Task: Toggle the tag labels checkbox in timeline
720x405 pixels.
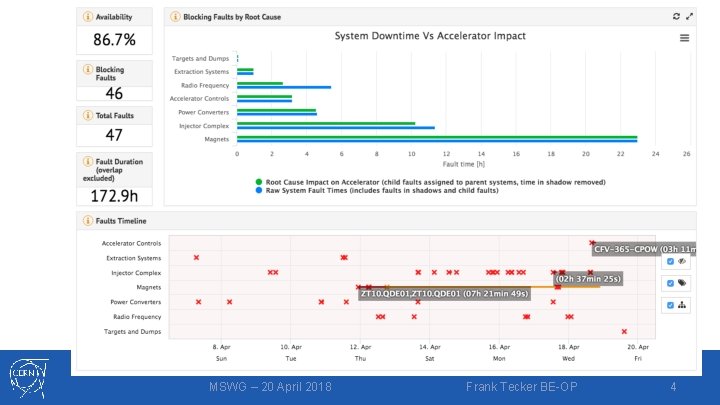Action: [x=670, y=283]
